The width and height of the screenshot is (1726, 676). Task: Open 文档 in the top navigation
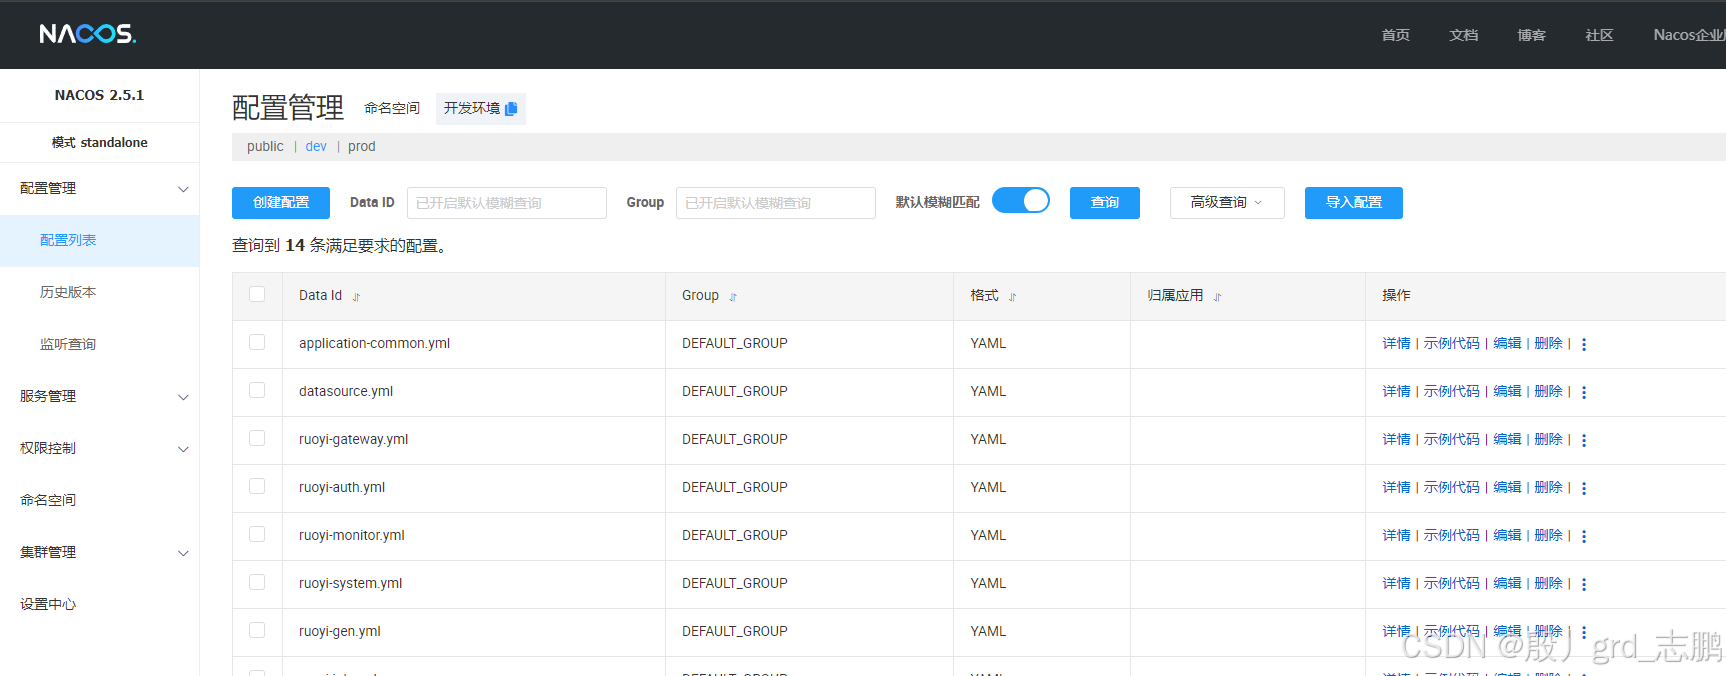point(1464,35)
